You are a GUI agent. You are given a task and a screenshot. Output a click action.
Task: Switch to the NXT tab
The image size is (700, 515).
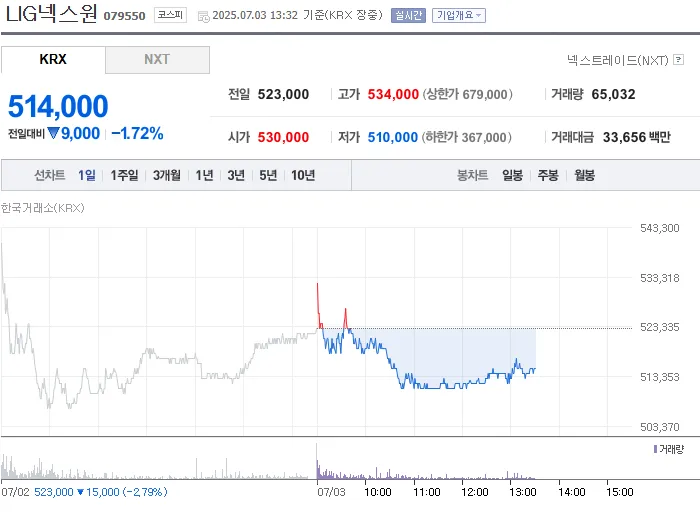click(x=157, y=59)
